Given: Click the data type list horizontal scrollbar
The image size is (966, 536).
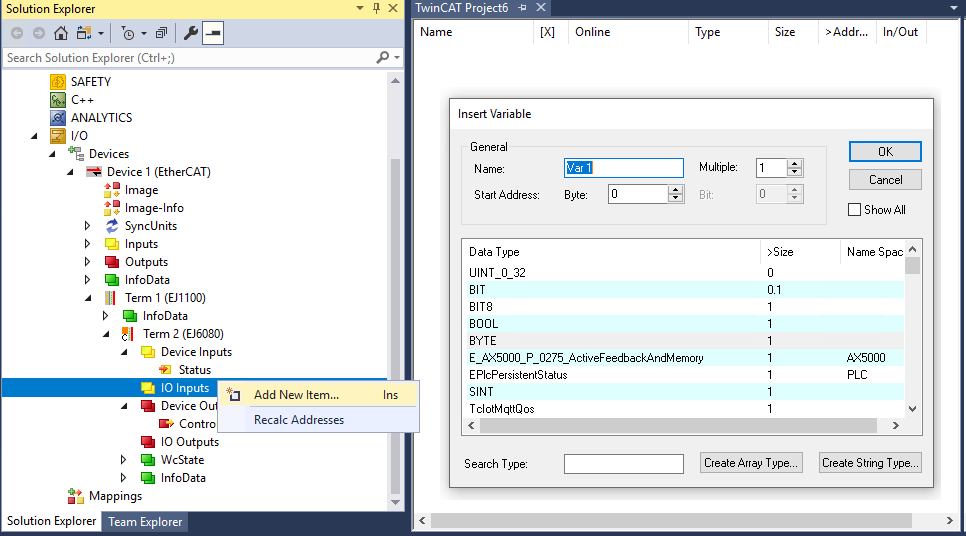Looking at the screenshot, I should pos(678,425).
